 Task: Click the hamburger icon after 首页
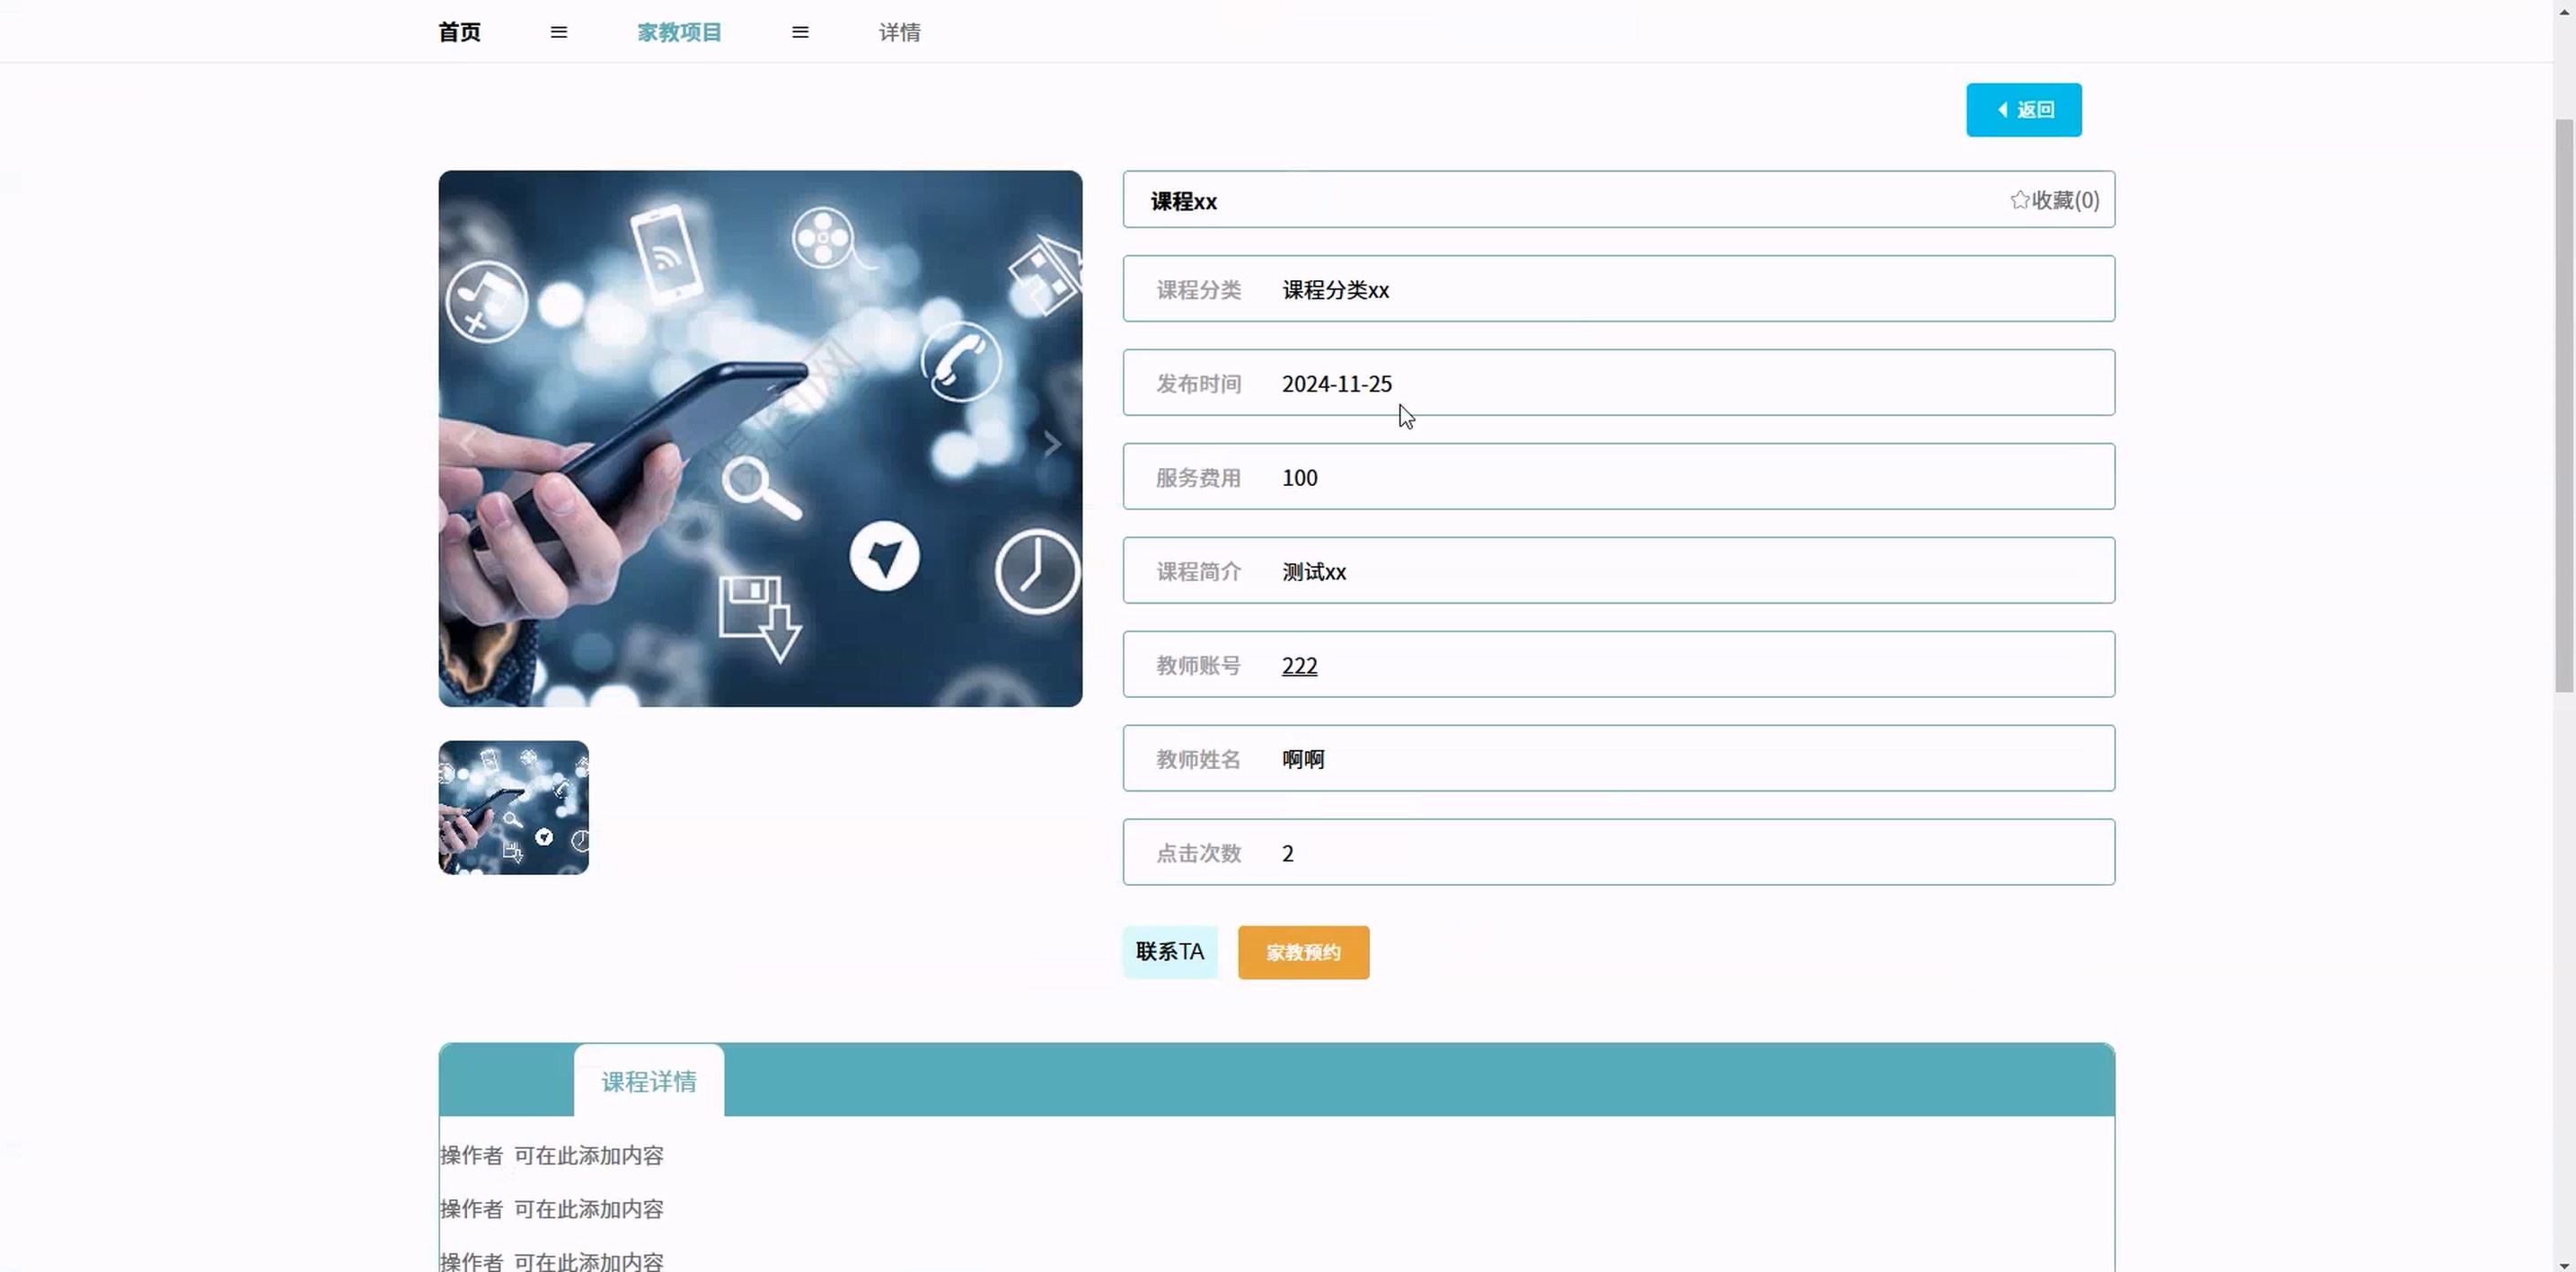(x=559, y=32)
